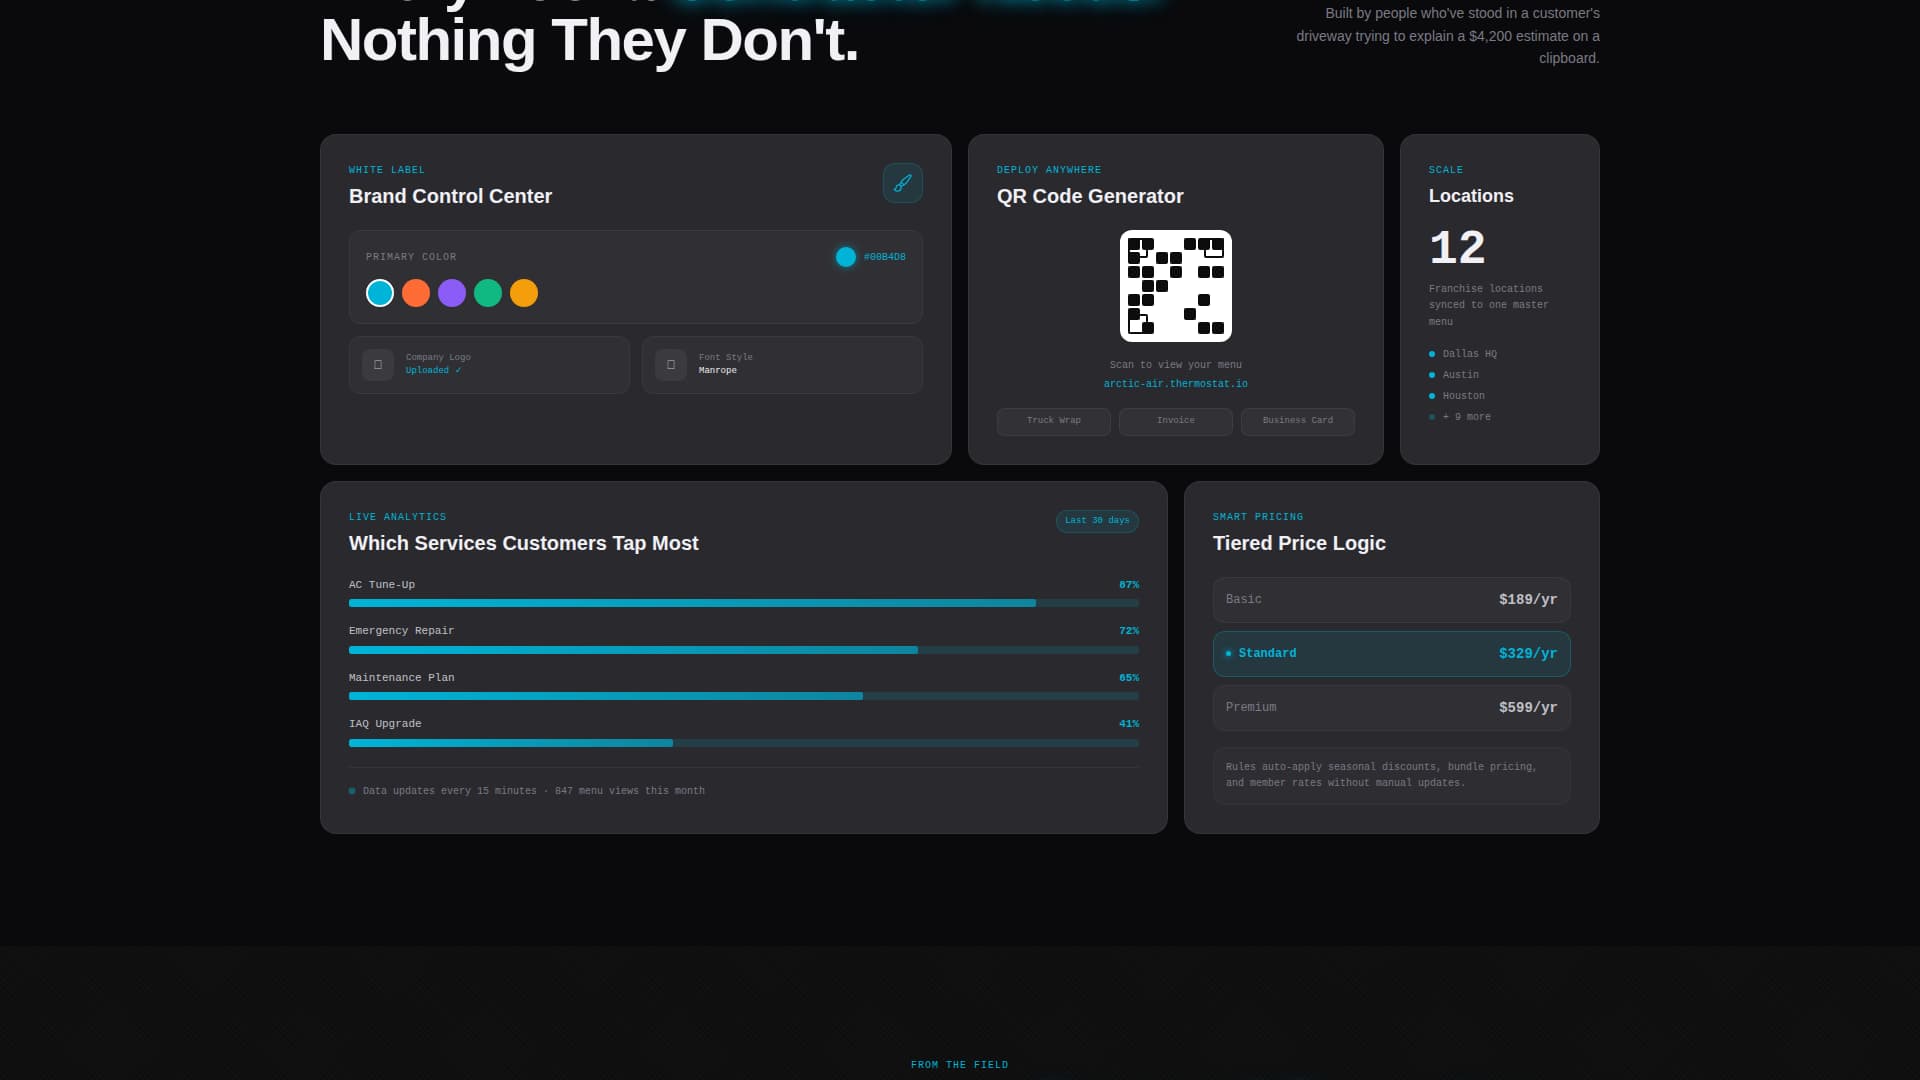The width and height of the screenshot is (1920, 1080).
Task: Choose the green color swatch
Action: [x=488, y=293]
